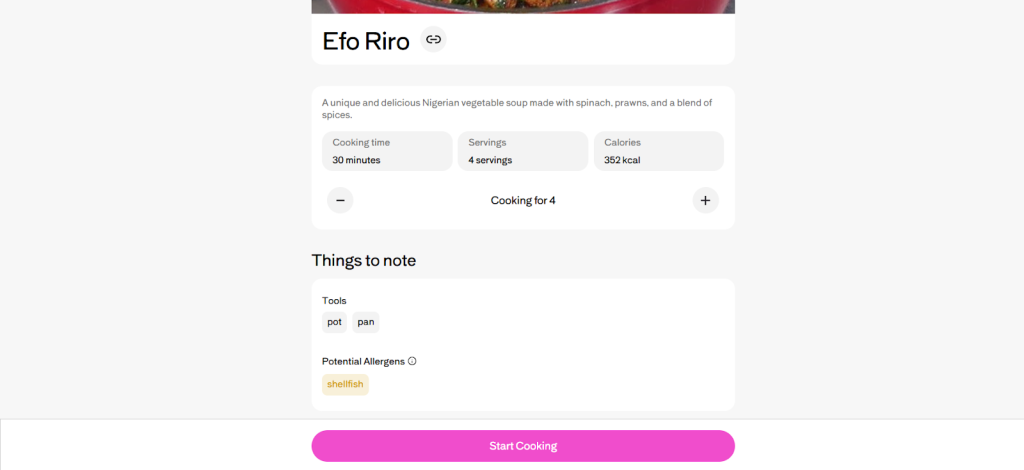This screenshot has width=1024, height=470.
Task: Click the Calories label
Action: coord(622,143)
